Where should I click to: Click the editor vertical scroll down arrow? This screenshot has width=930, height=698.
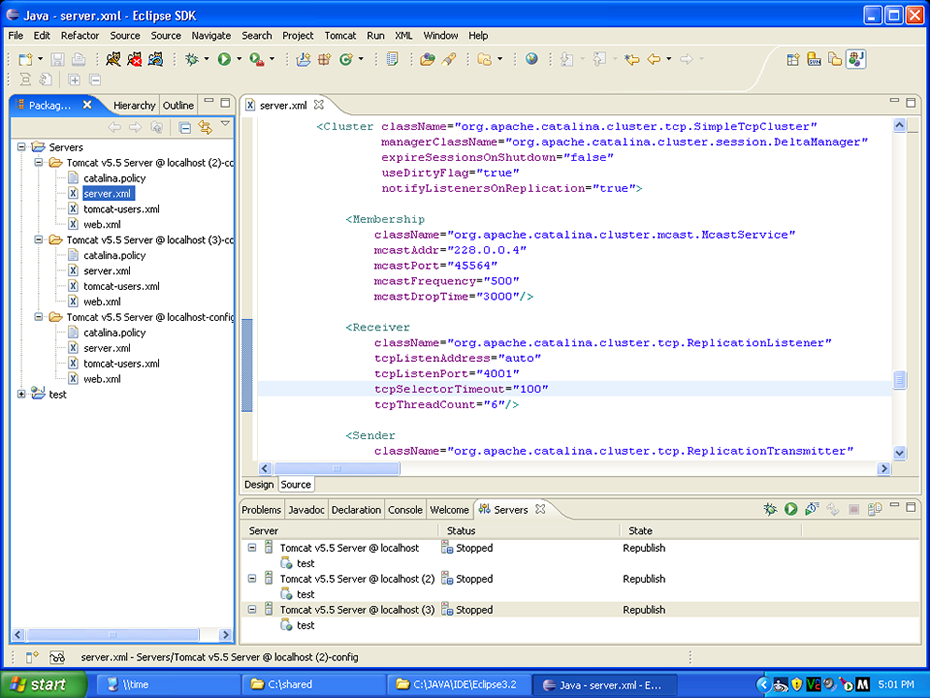[x=899, y=453]
